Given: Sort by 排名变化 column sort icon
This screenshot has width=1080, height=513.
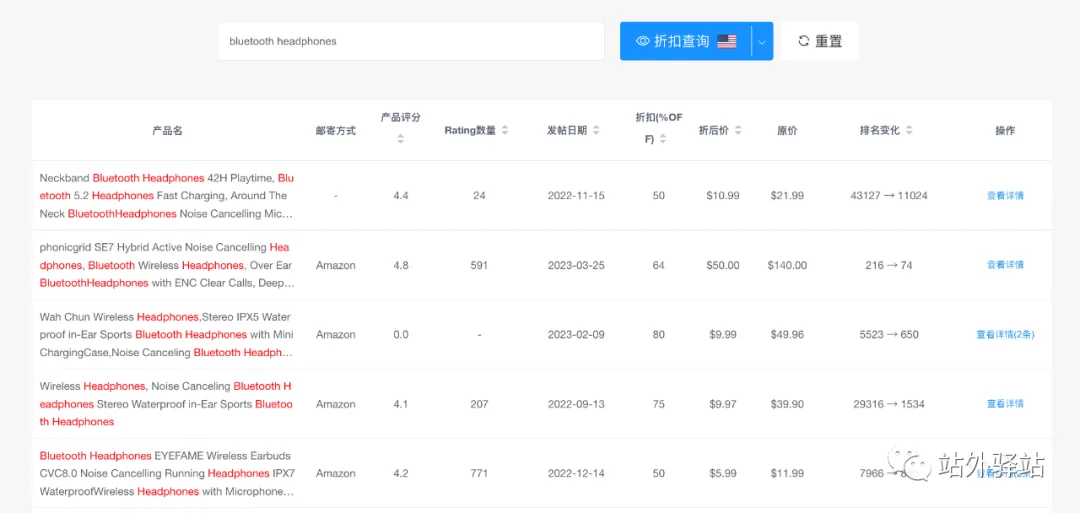Looking at the screenshot, I should 909,130.
